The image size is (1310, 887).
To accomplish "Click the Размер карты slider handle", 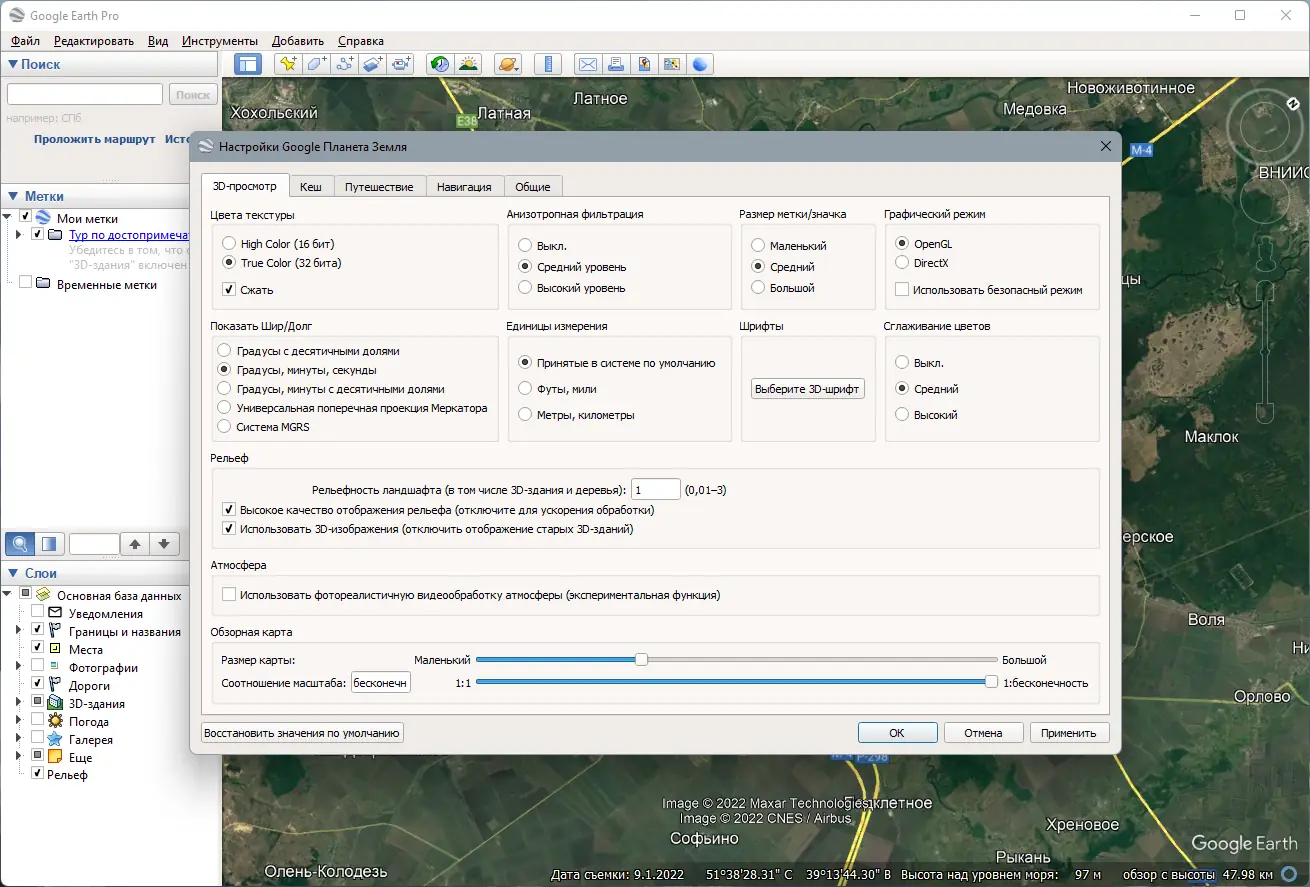I will 641,659.
